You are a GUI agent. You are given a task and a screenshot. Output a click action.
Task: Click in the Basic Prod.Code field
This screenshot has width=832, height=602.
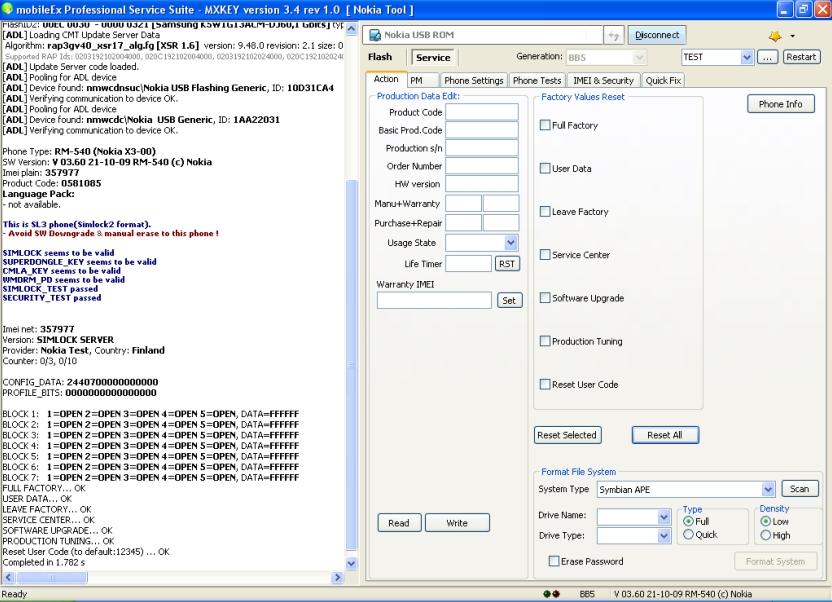(x=481, y=130)
